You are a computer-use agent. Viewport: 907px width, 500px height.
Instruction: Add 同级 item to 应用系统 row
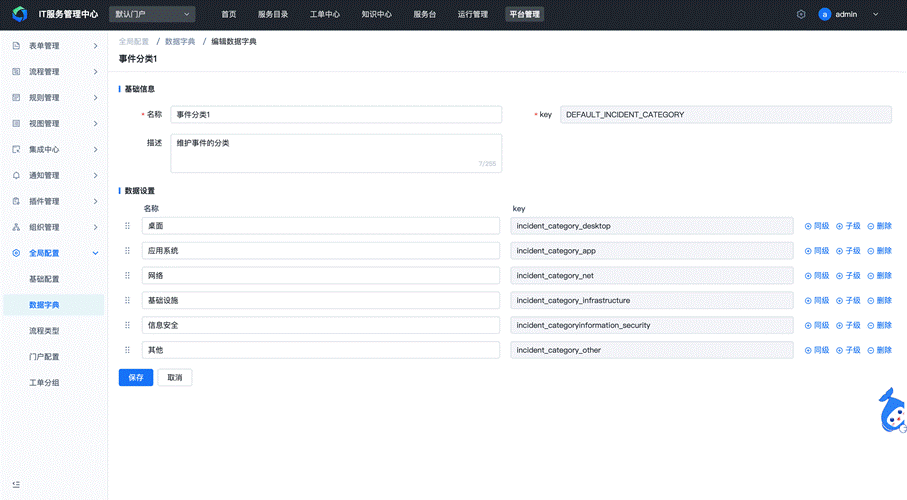(817, 251)
